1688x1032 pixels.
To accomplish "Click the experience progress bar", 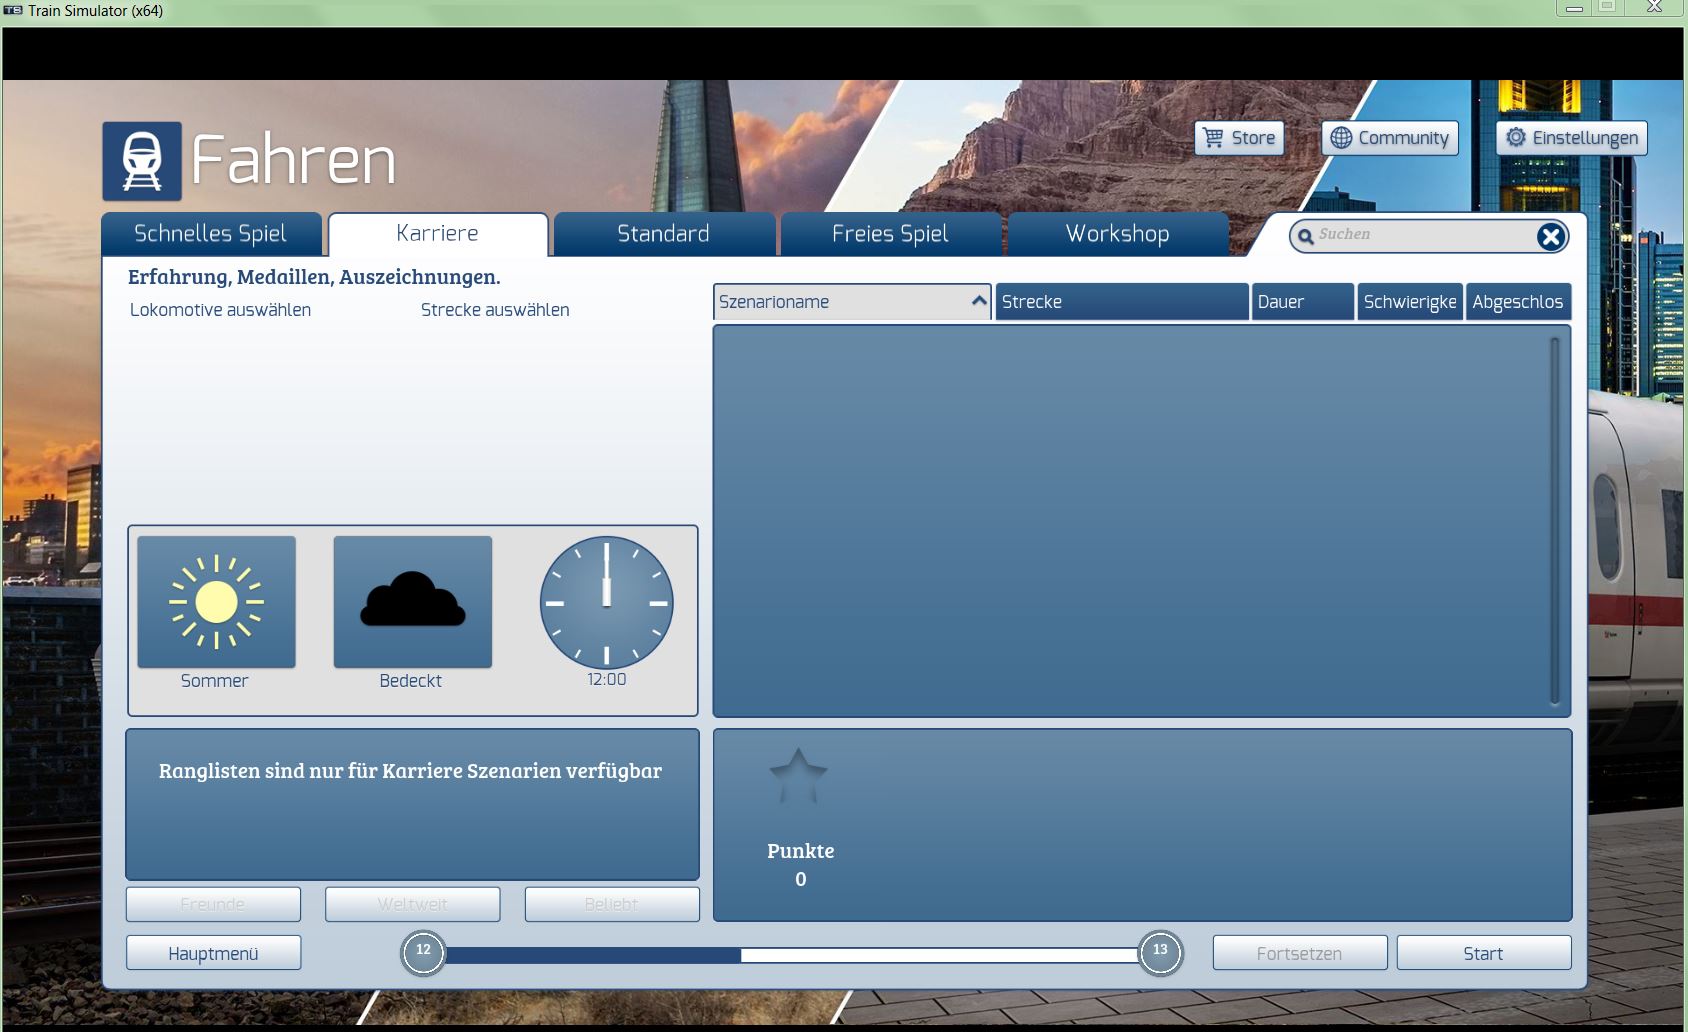I will point(792,955).
